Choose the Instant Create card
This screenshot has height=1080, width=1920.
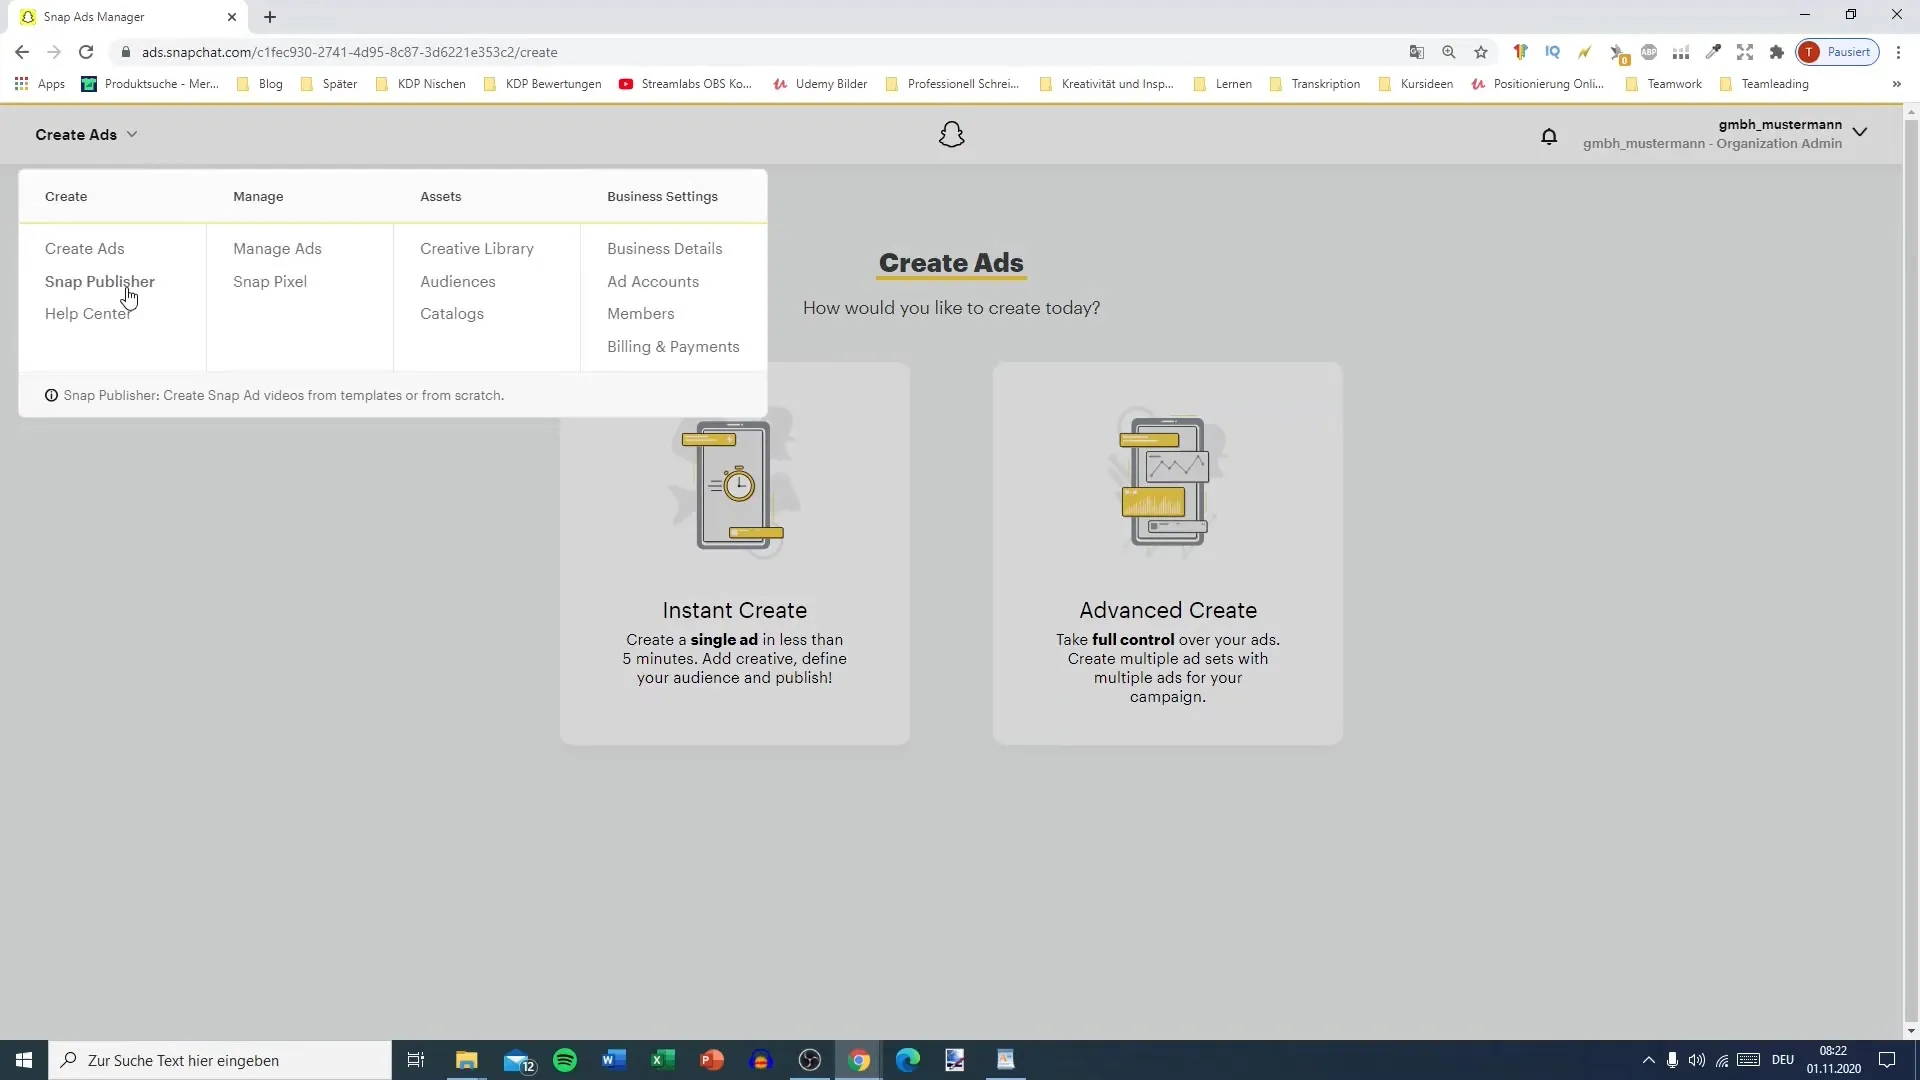click(x=735, y=553)
